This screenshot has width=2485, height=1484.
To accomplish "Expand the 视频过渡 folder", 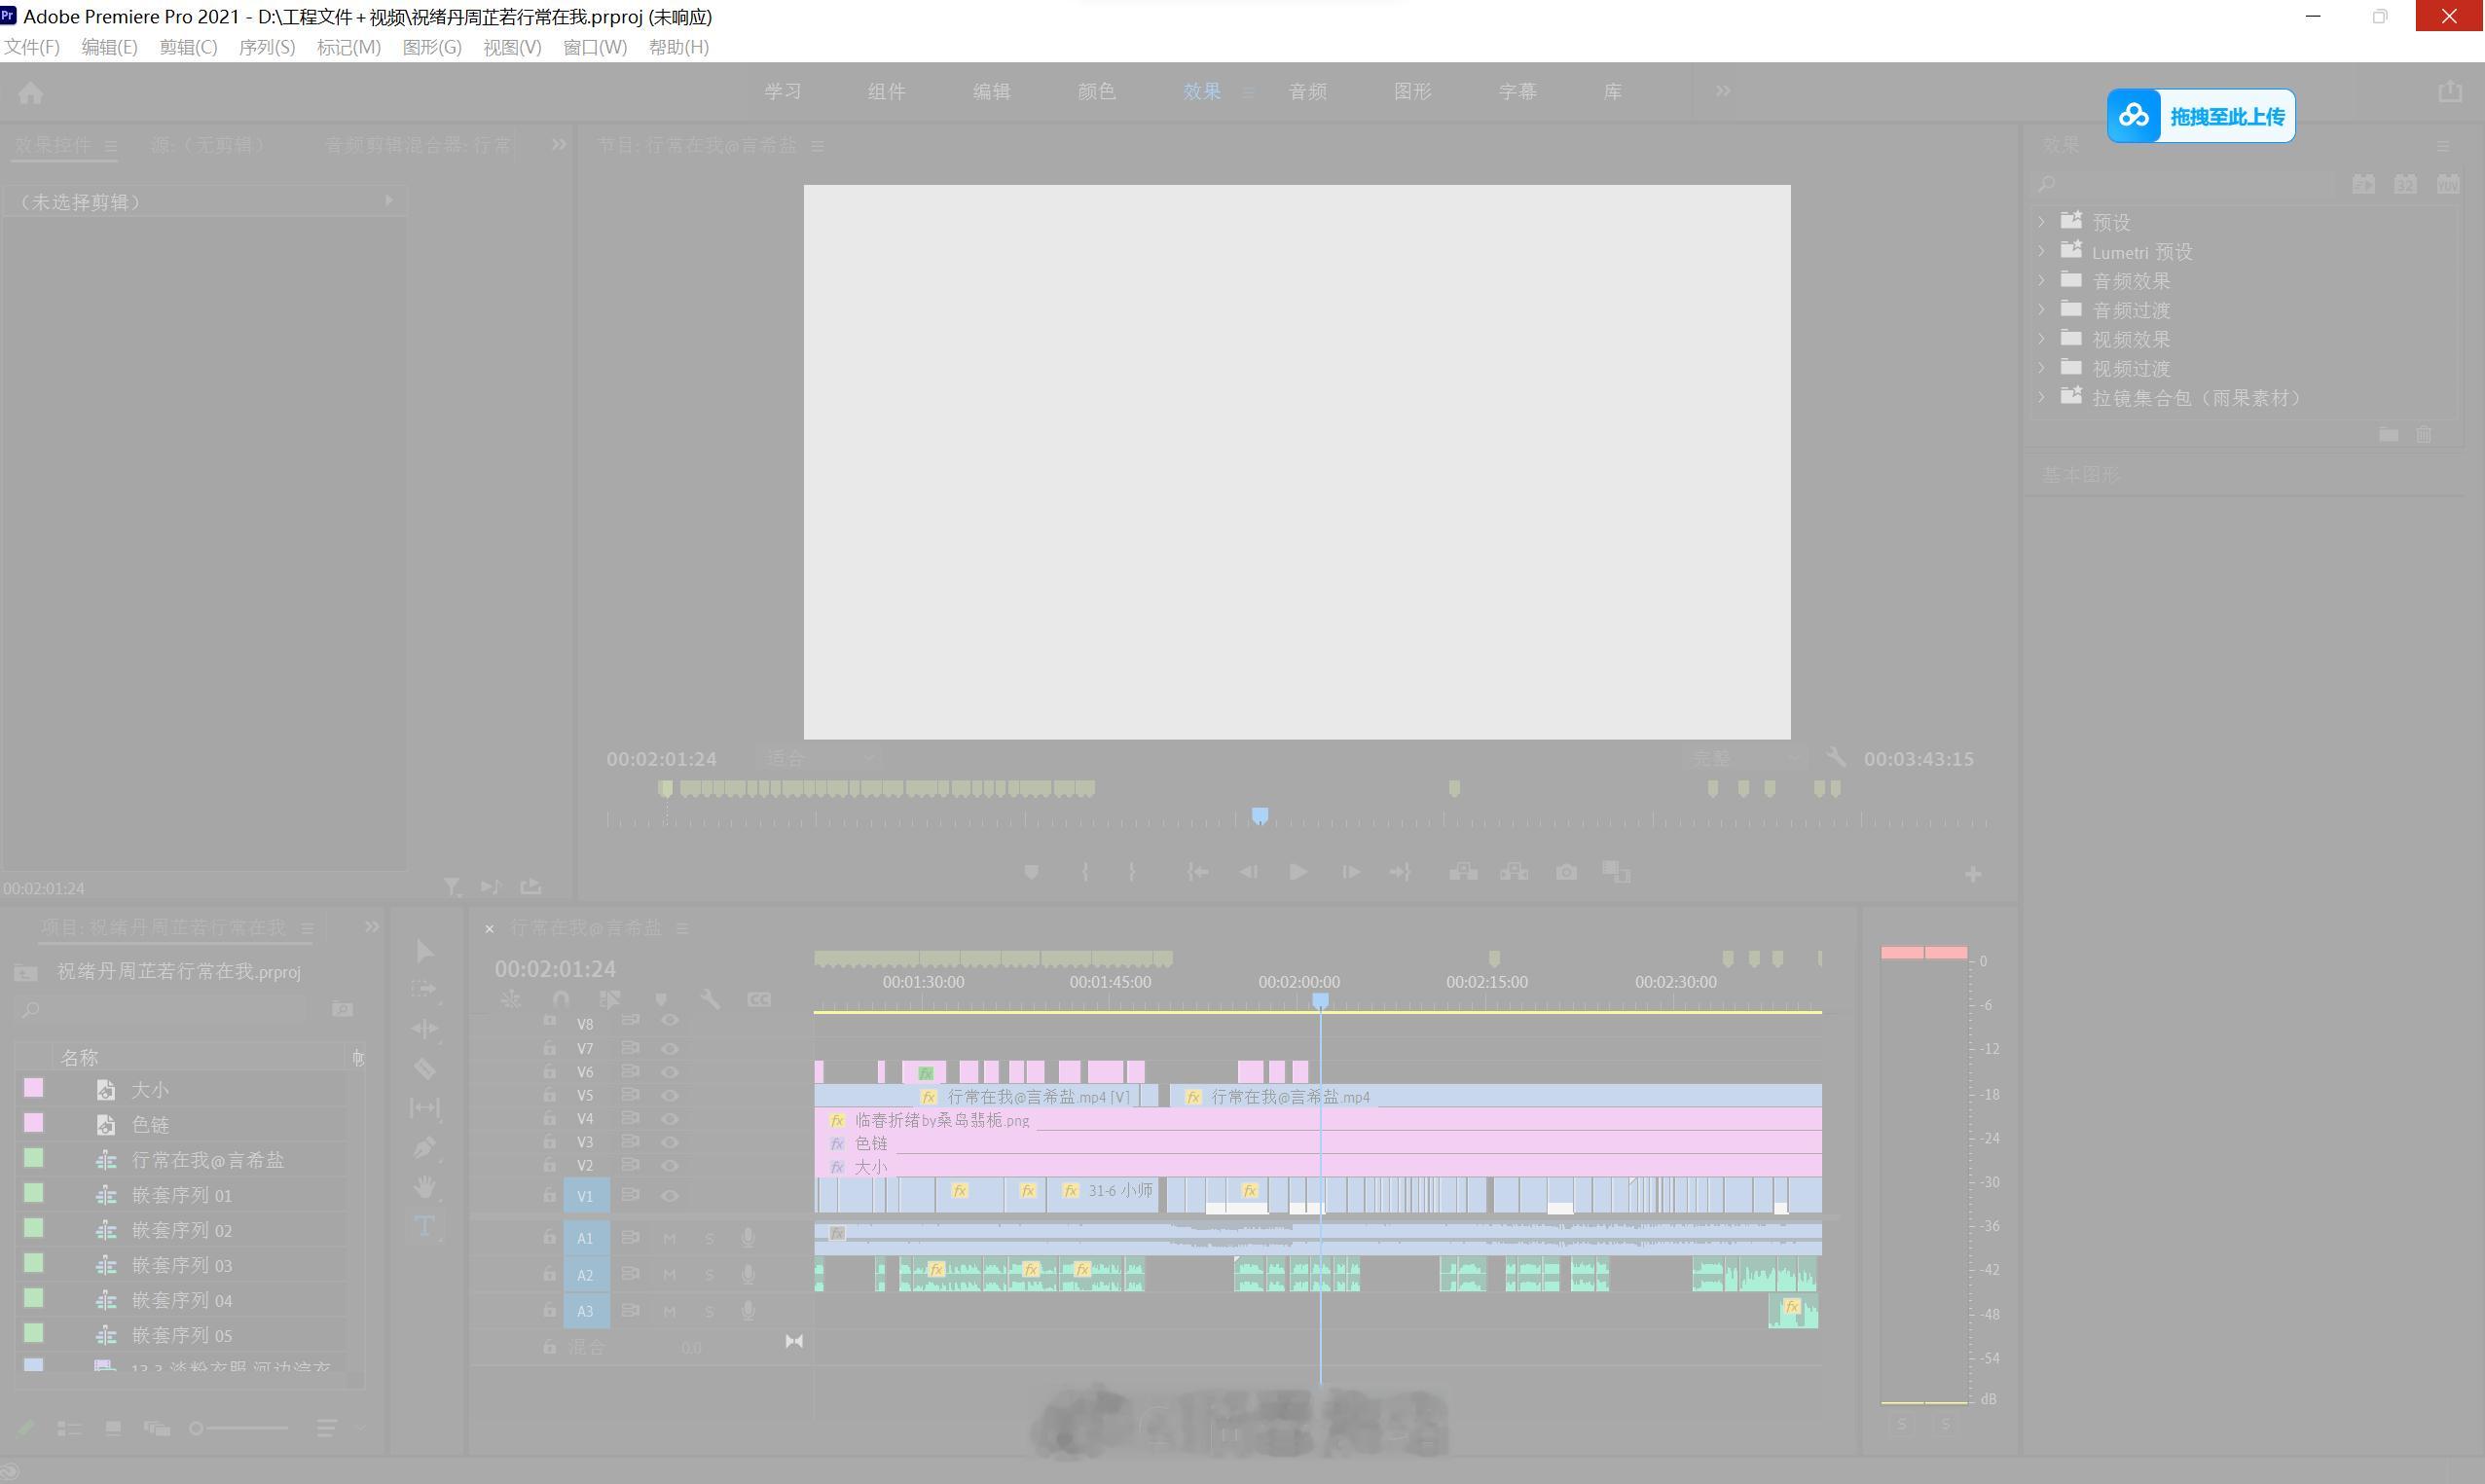I will click(x=2042, y=367).
